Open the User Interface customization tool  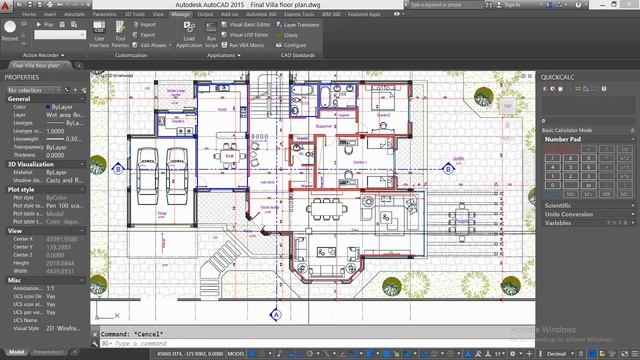(x=99, y=34)
